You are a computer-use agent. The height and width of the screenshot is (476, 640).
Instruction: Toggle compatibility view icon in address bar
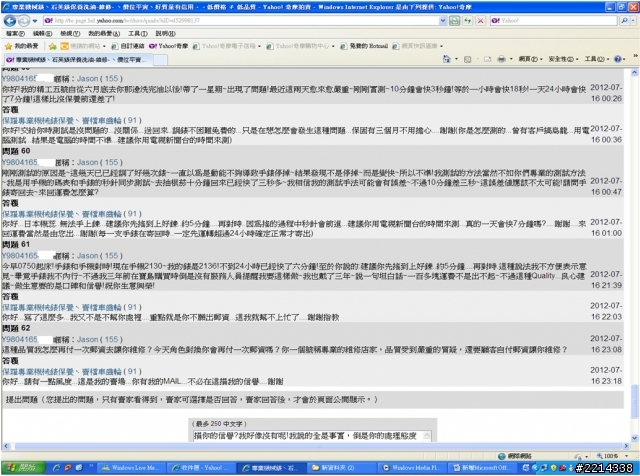[454, 20]
